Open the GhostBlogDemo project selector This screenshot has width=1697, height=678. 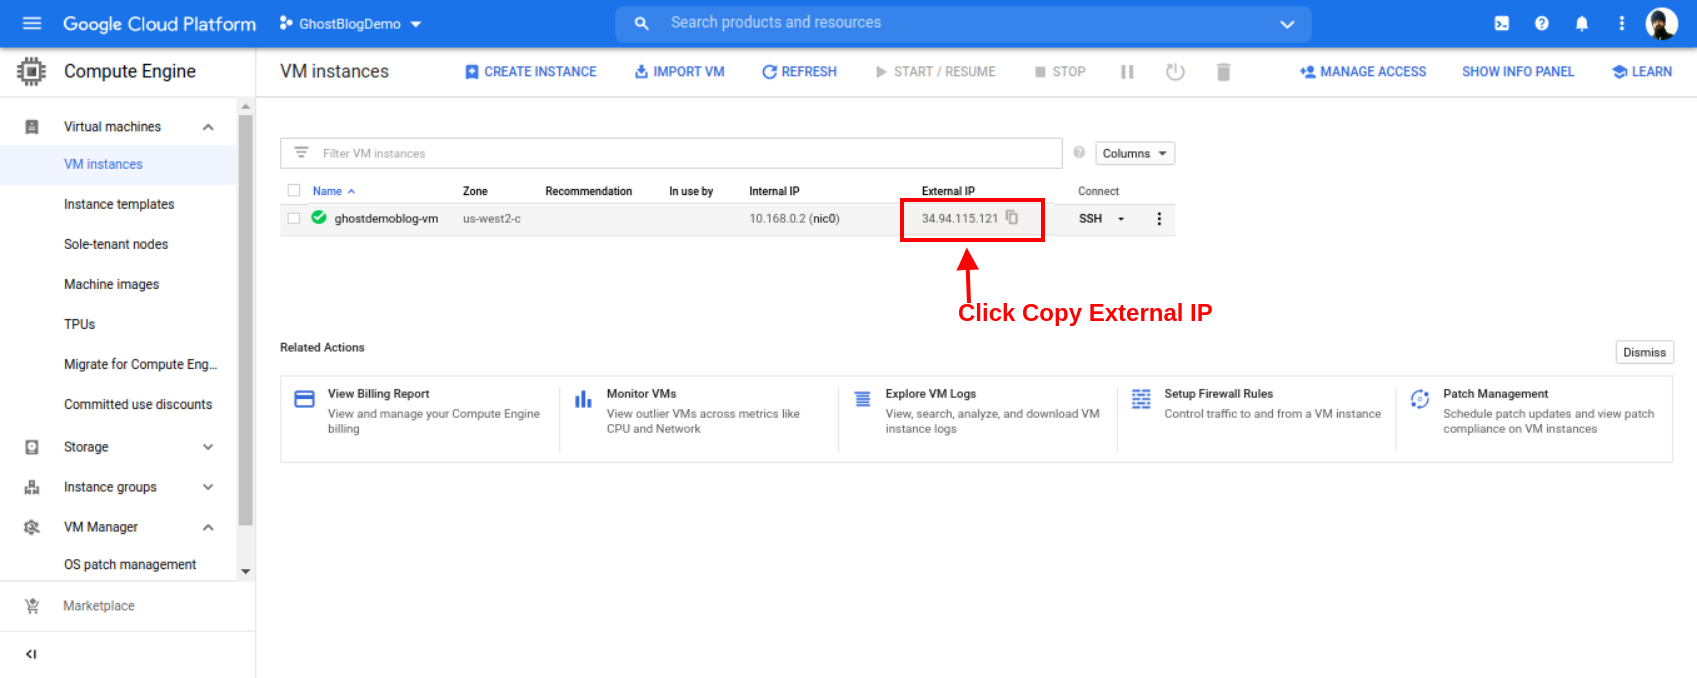(x=350, y=23)
